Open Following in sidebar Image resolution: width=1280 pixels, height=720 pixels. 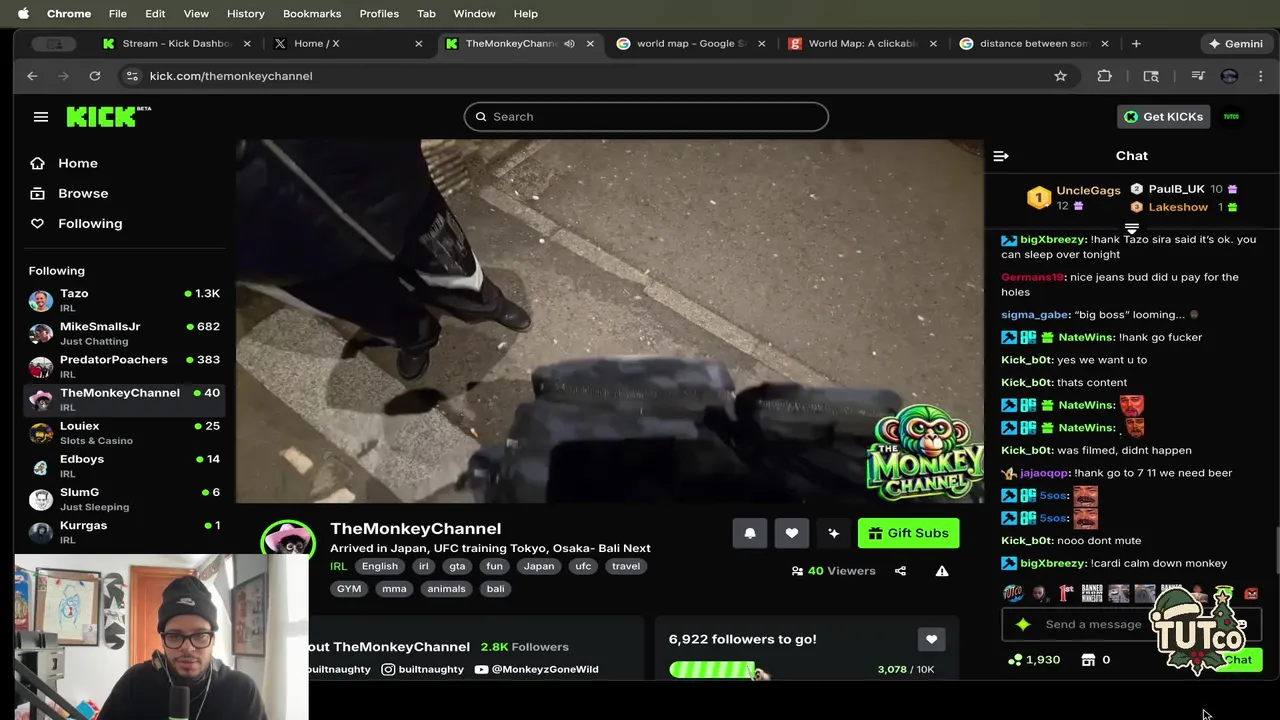[x=90, y=223]
